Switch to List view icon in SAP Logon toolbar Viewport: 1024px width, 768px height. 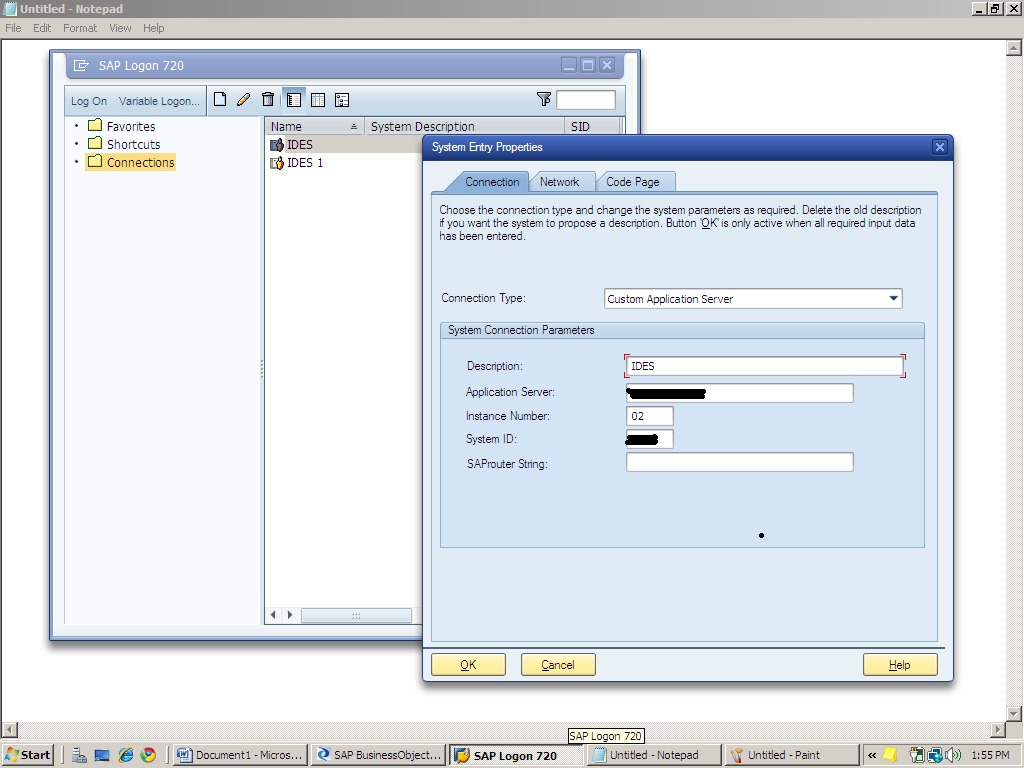(318, 100)
